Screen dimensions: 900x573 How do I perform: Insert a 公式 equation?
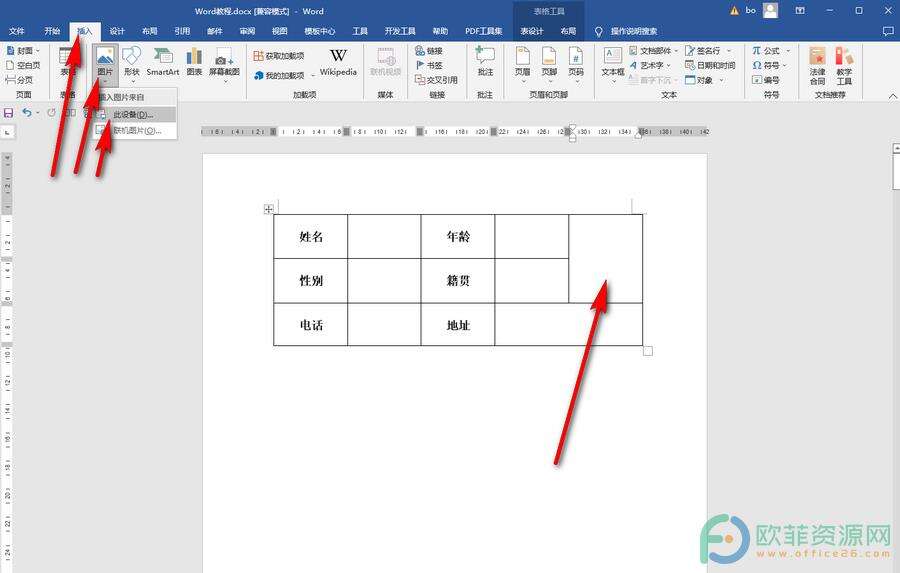(x=770, y=51)
